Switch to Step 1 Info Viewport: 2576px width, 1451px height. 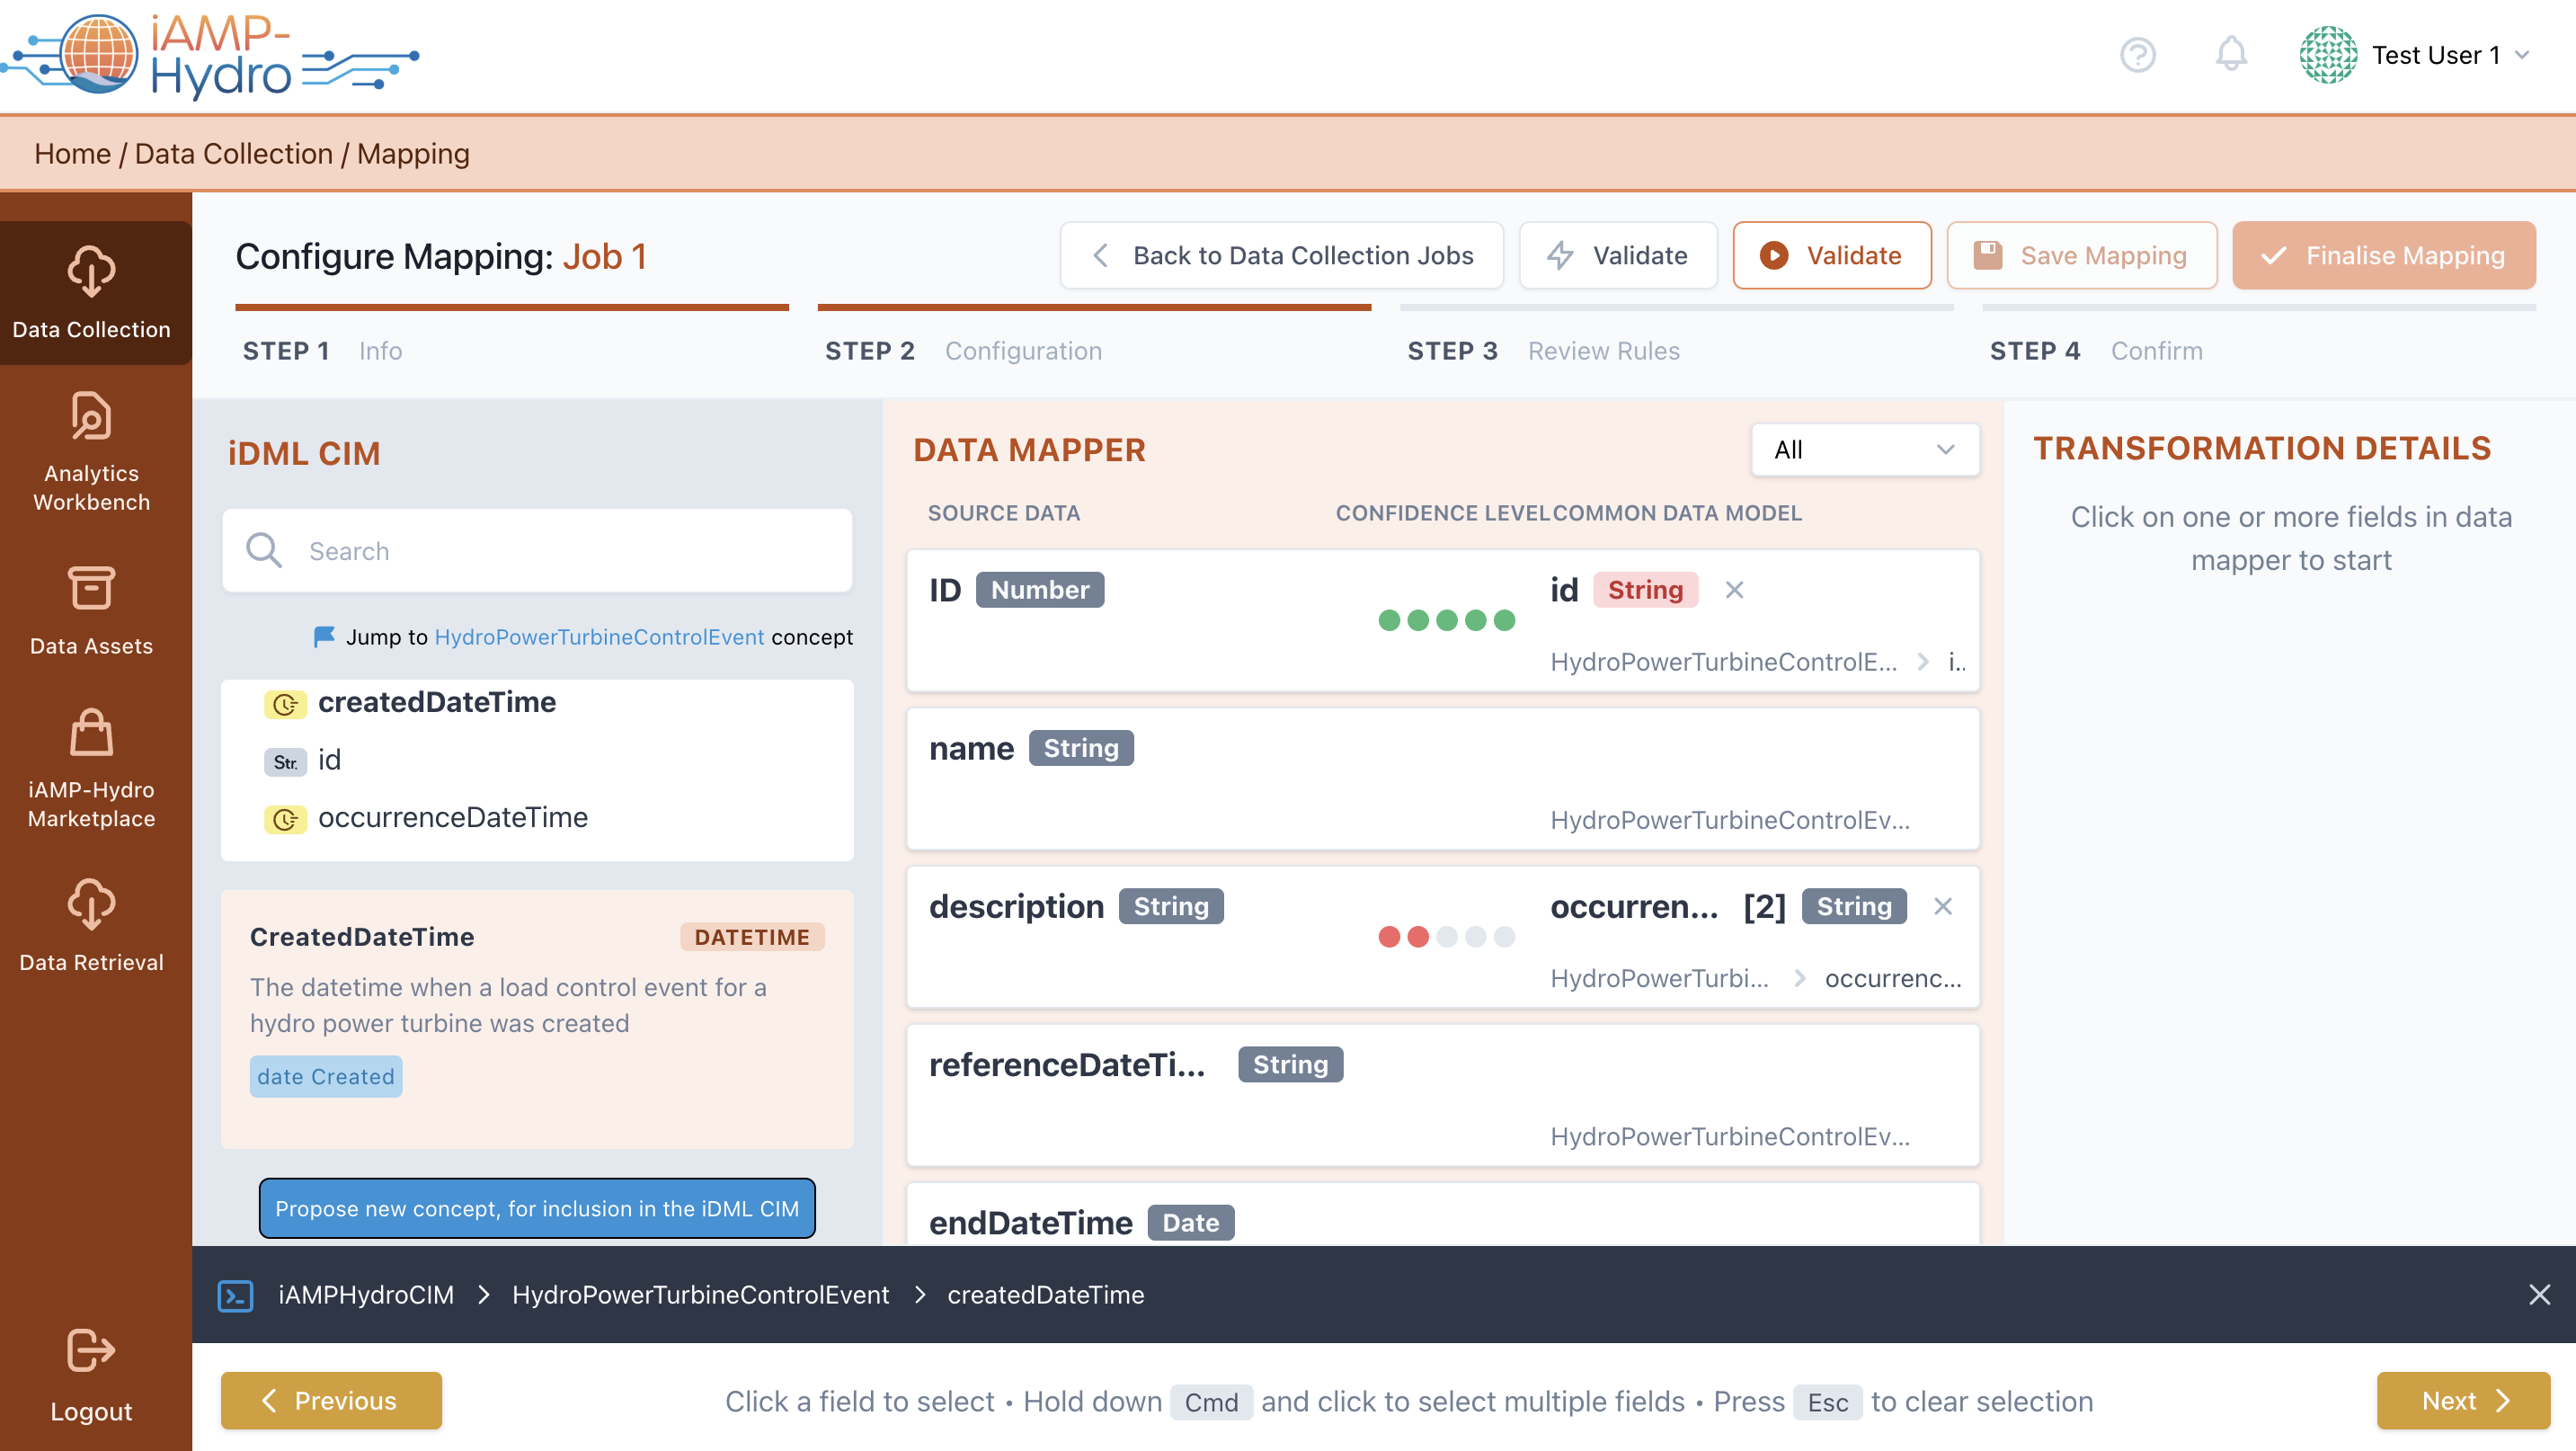tap(321, 351)
